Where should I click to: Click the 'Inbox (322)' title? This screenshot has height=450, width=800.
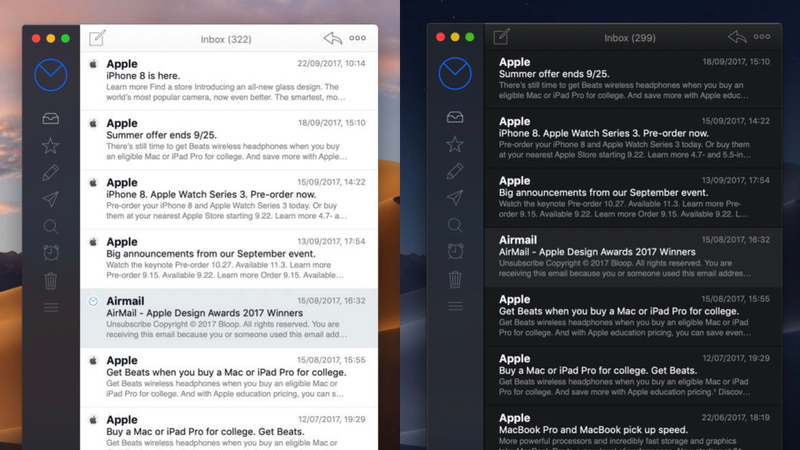(226, 39)
